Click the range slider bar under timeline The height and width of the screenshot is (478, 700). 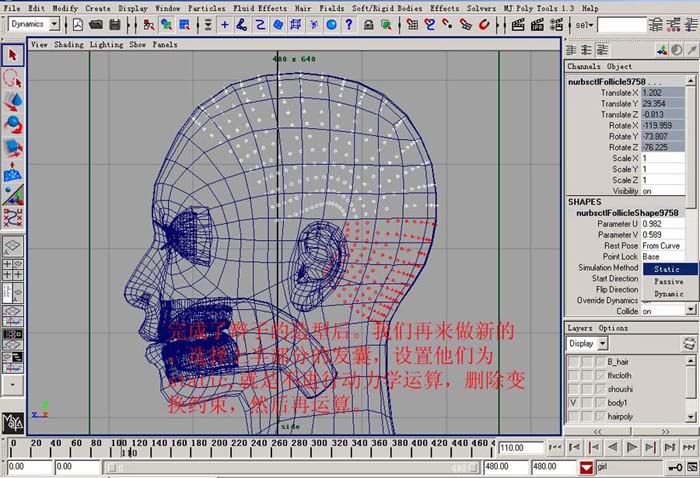[x=292, y=468]
